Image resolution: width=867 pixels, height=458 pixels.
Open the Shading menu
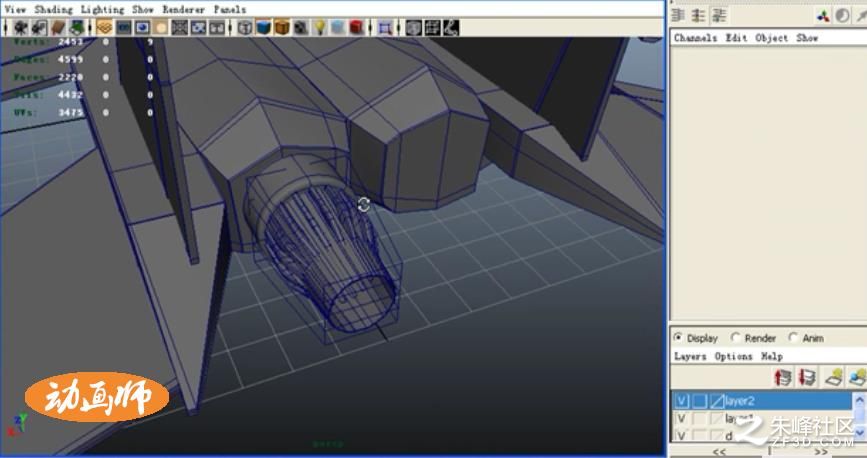[53, 9]
